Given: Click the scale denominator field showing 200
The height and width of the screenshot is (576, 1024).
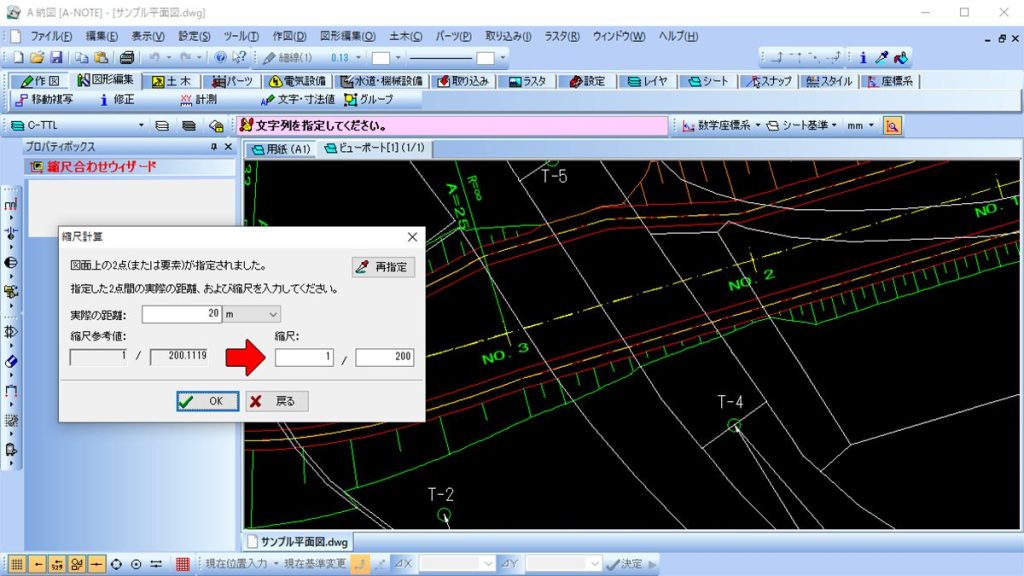Looking at the screenshot, I should 384,357.
